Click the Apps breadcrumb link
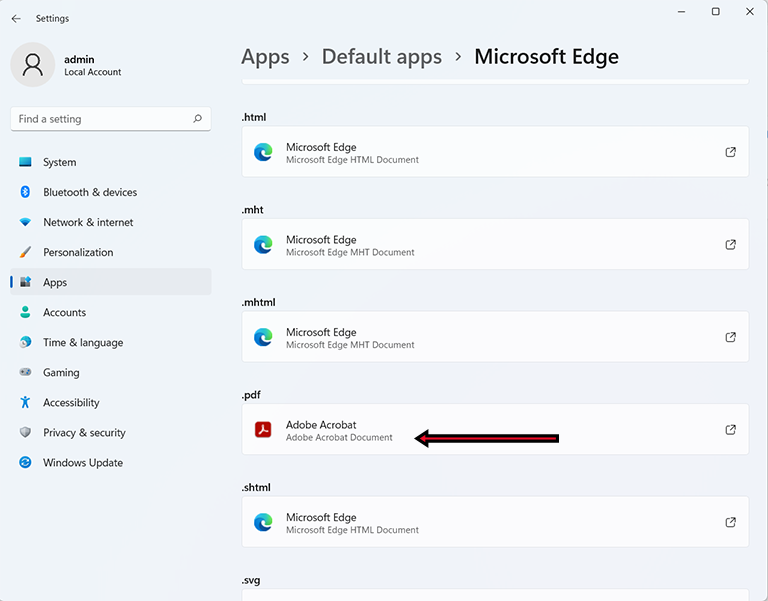The width and height of the screenshot is (768, 601). 265,57
